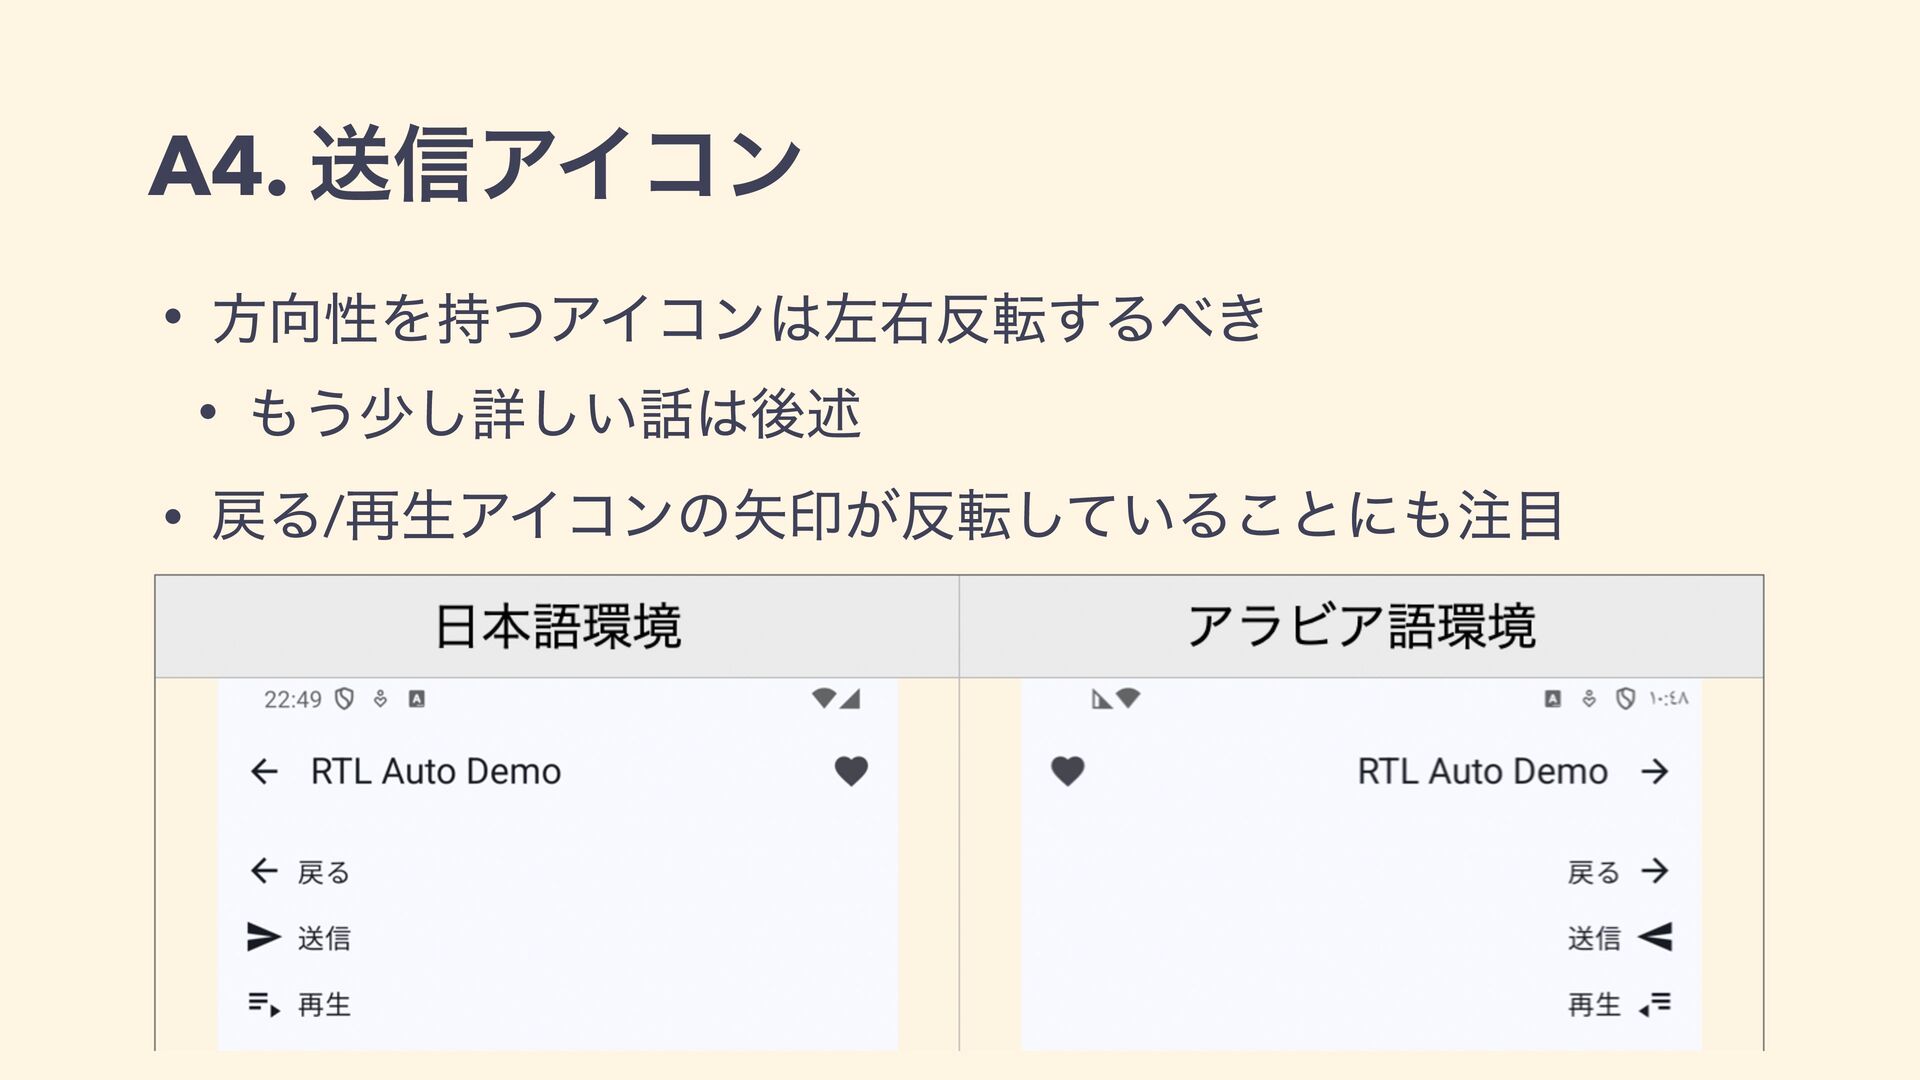Viewport: 1920px width, 1080px height.
Task: Click the mirrored playlist-play icon in Arabic panel
Action: point(1655,1003)
